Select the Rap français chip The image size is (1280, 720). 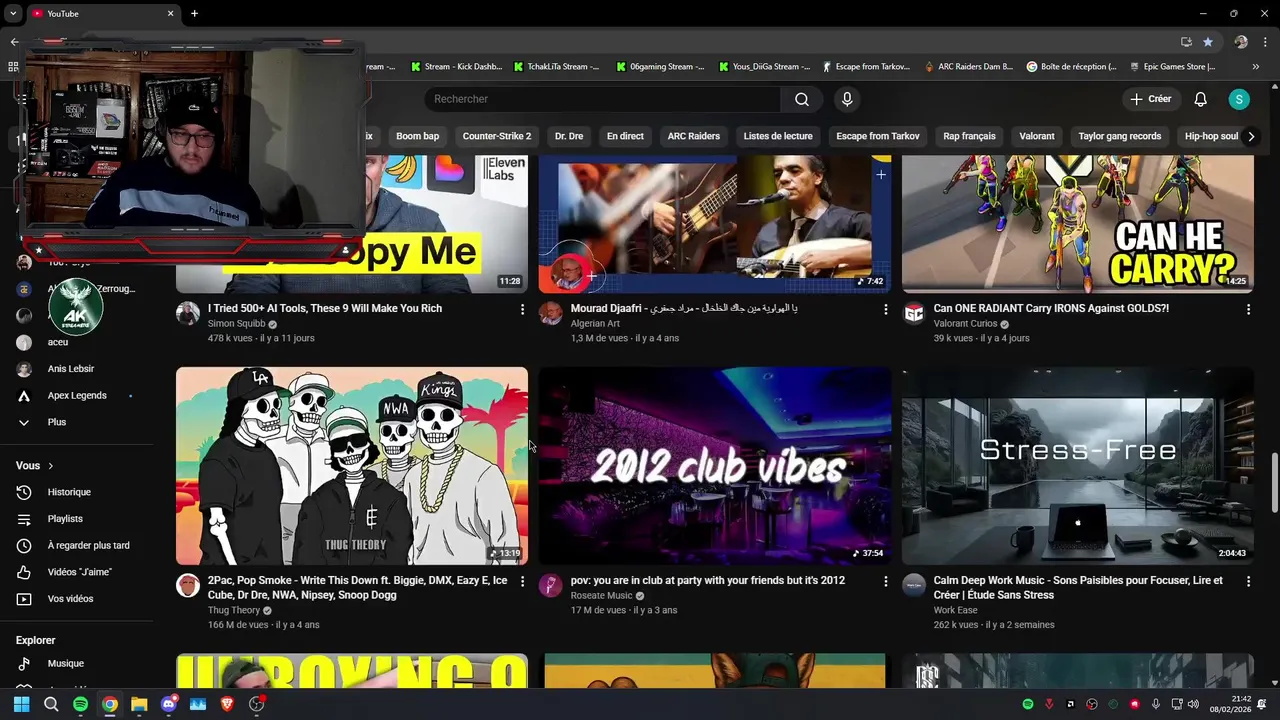tap(969, 136)
